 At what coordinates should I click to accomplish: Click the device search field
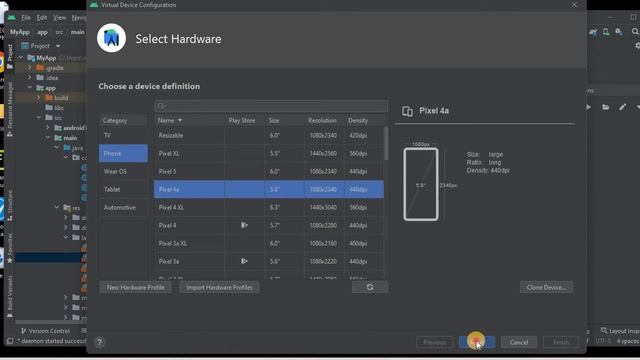271,106
